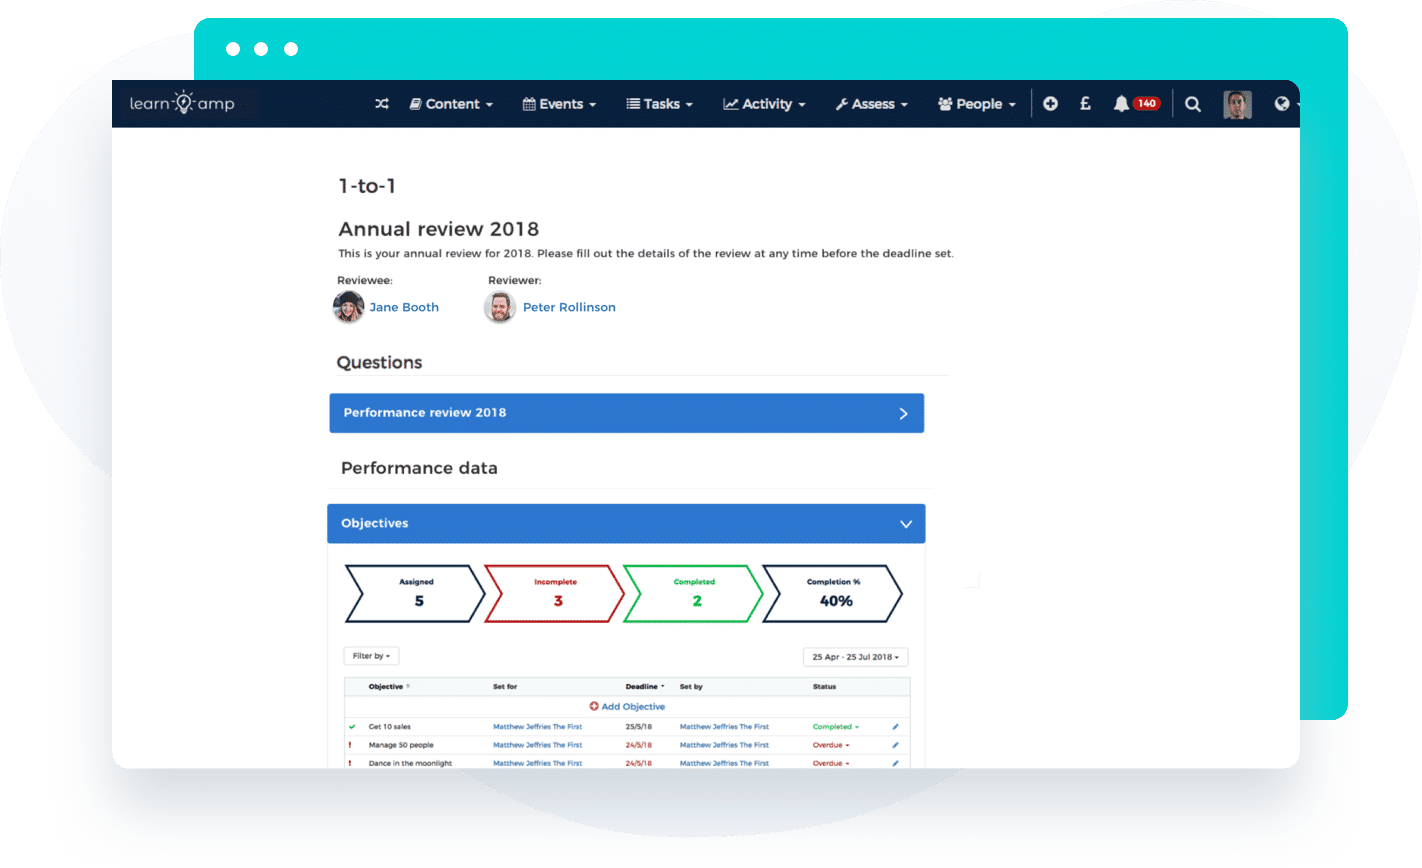The width and height of the screenshot is (1422, 868).
Task: Change status of 'Get 10 sales' from Completed
Action: point(836,726)
